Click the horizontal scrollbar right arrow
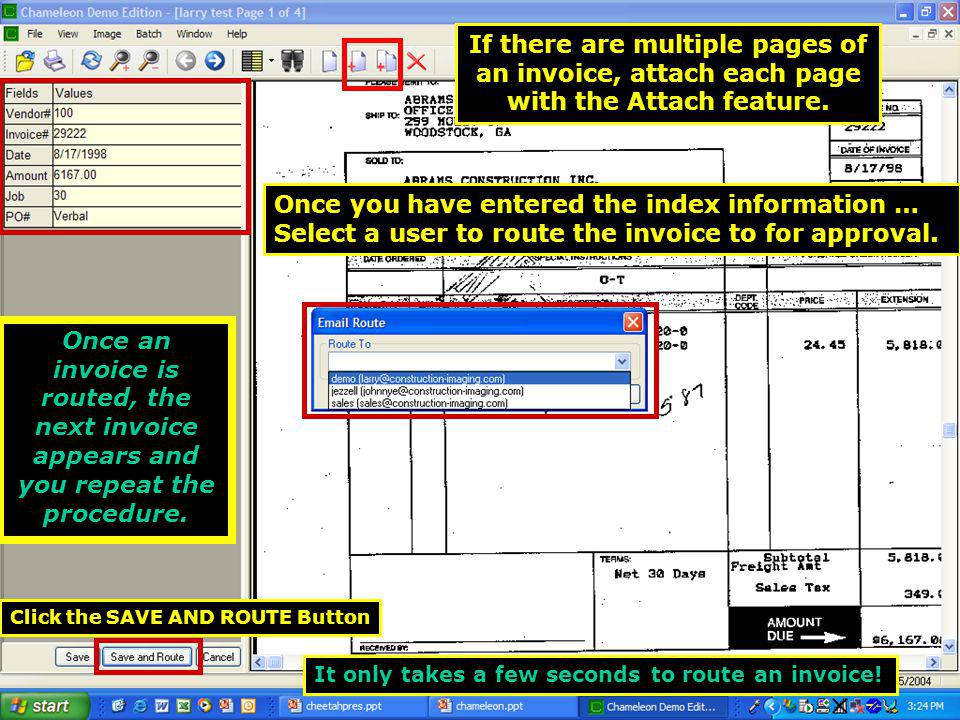The width and height of the screenshot is (960, 720). click(934, 662)
